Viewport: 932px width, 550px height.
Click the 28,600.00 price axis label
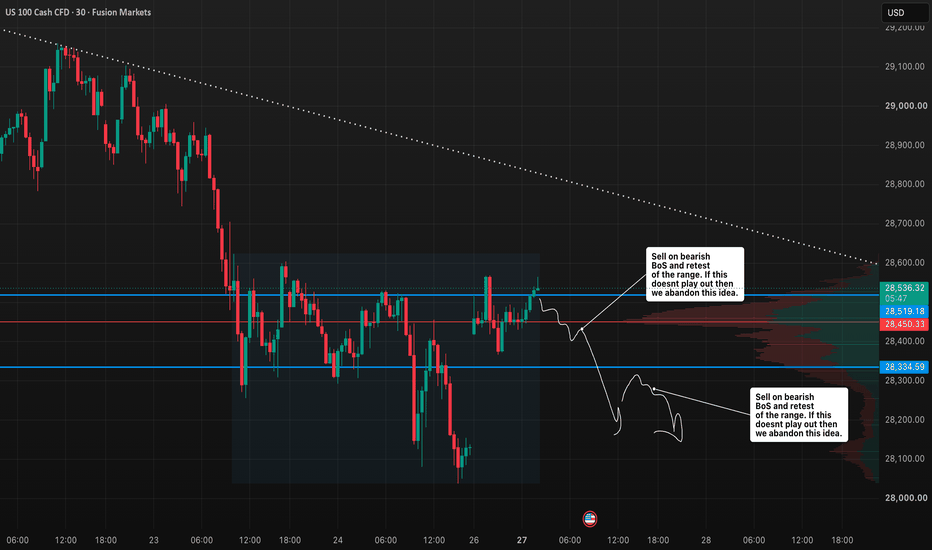(x=905, y=263)
